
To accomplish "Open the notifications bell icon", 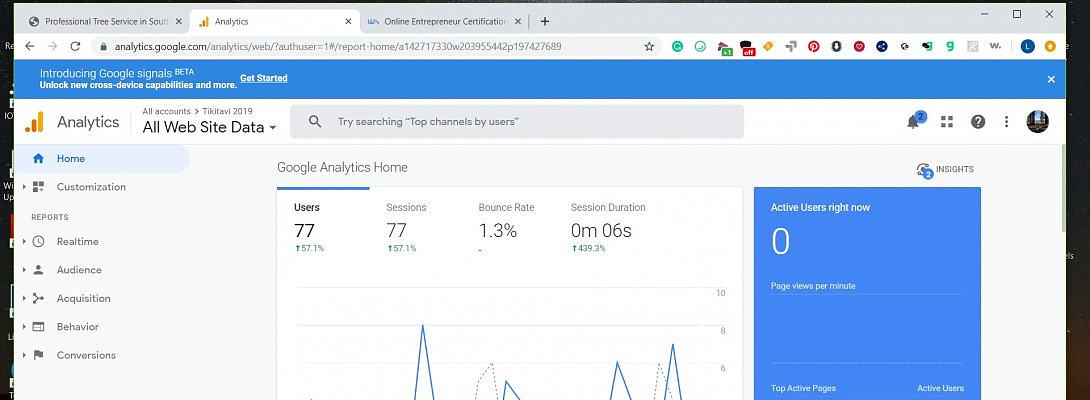I will tap(913, 122).
